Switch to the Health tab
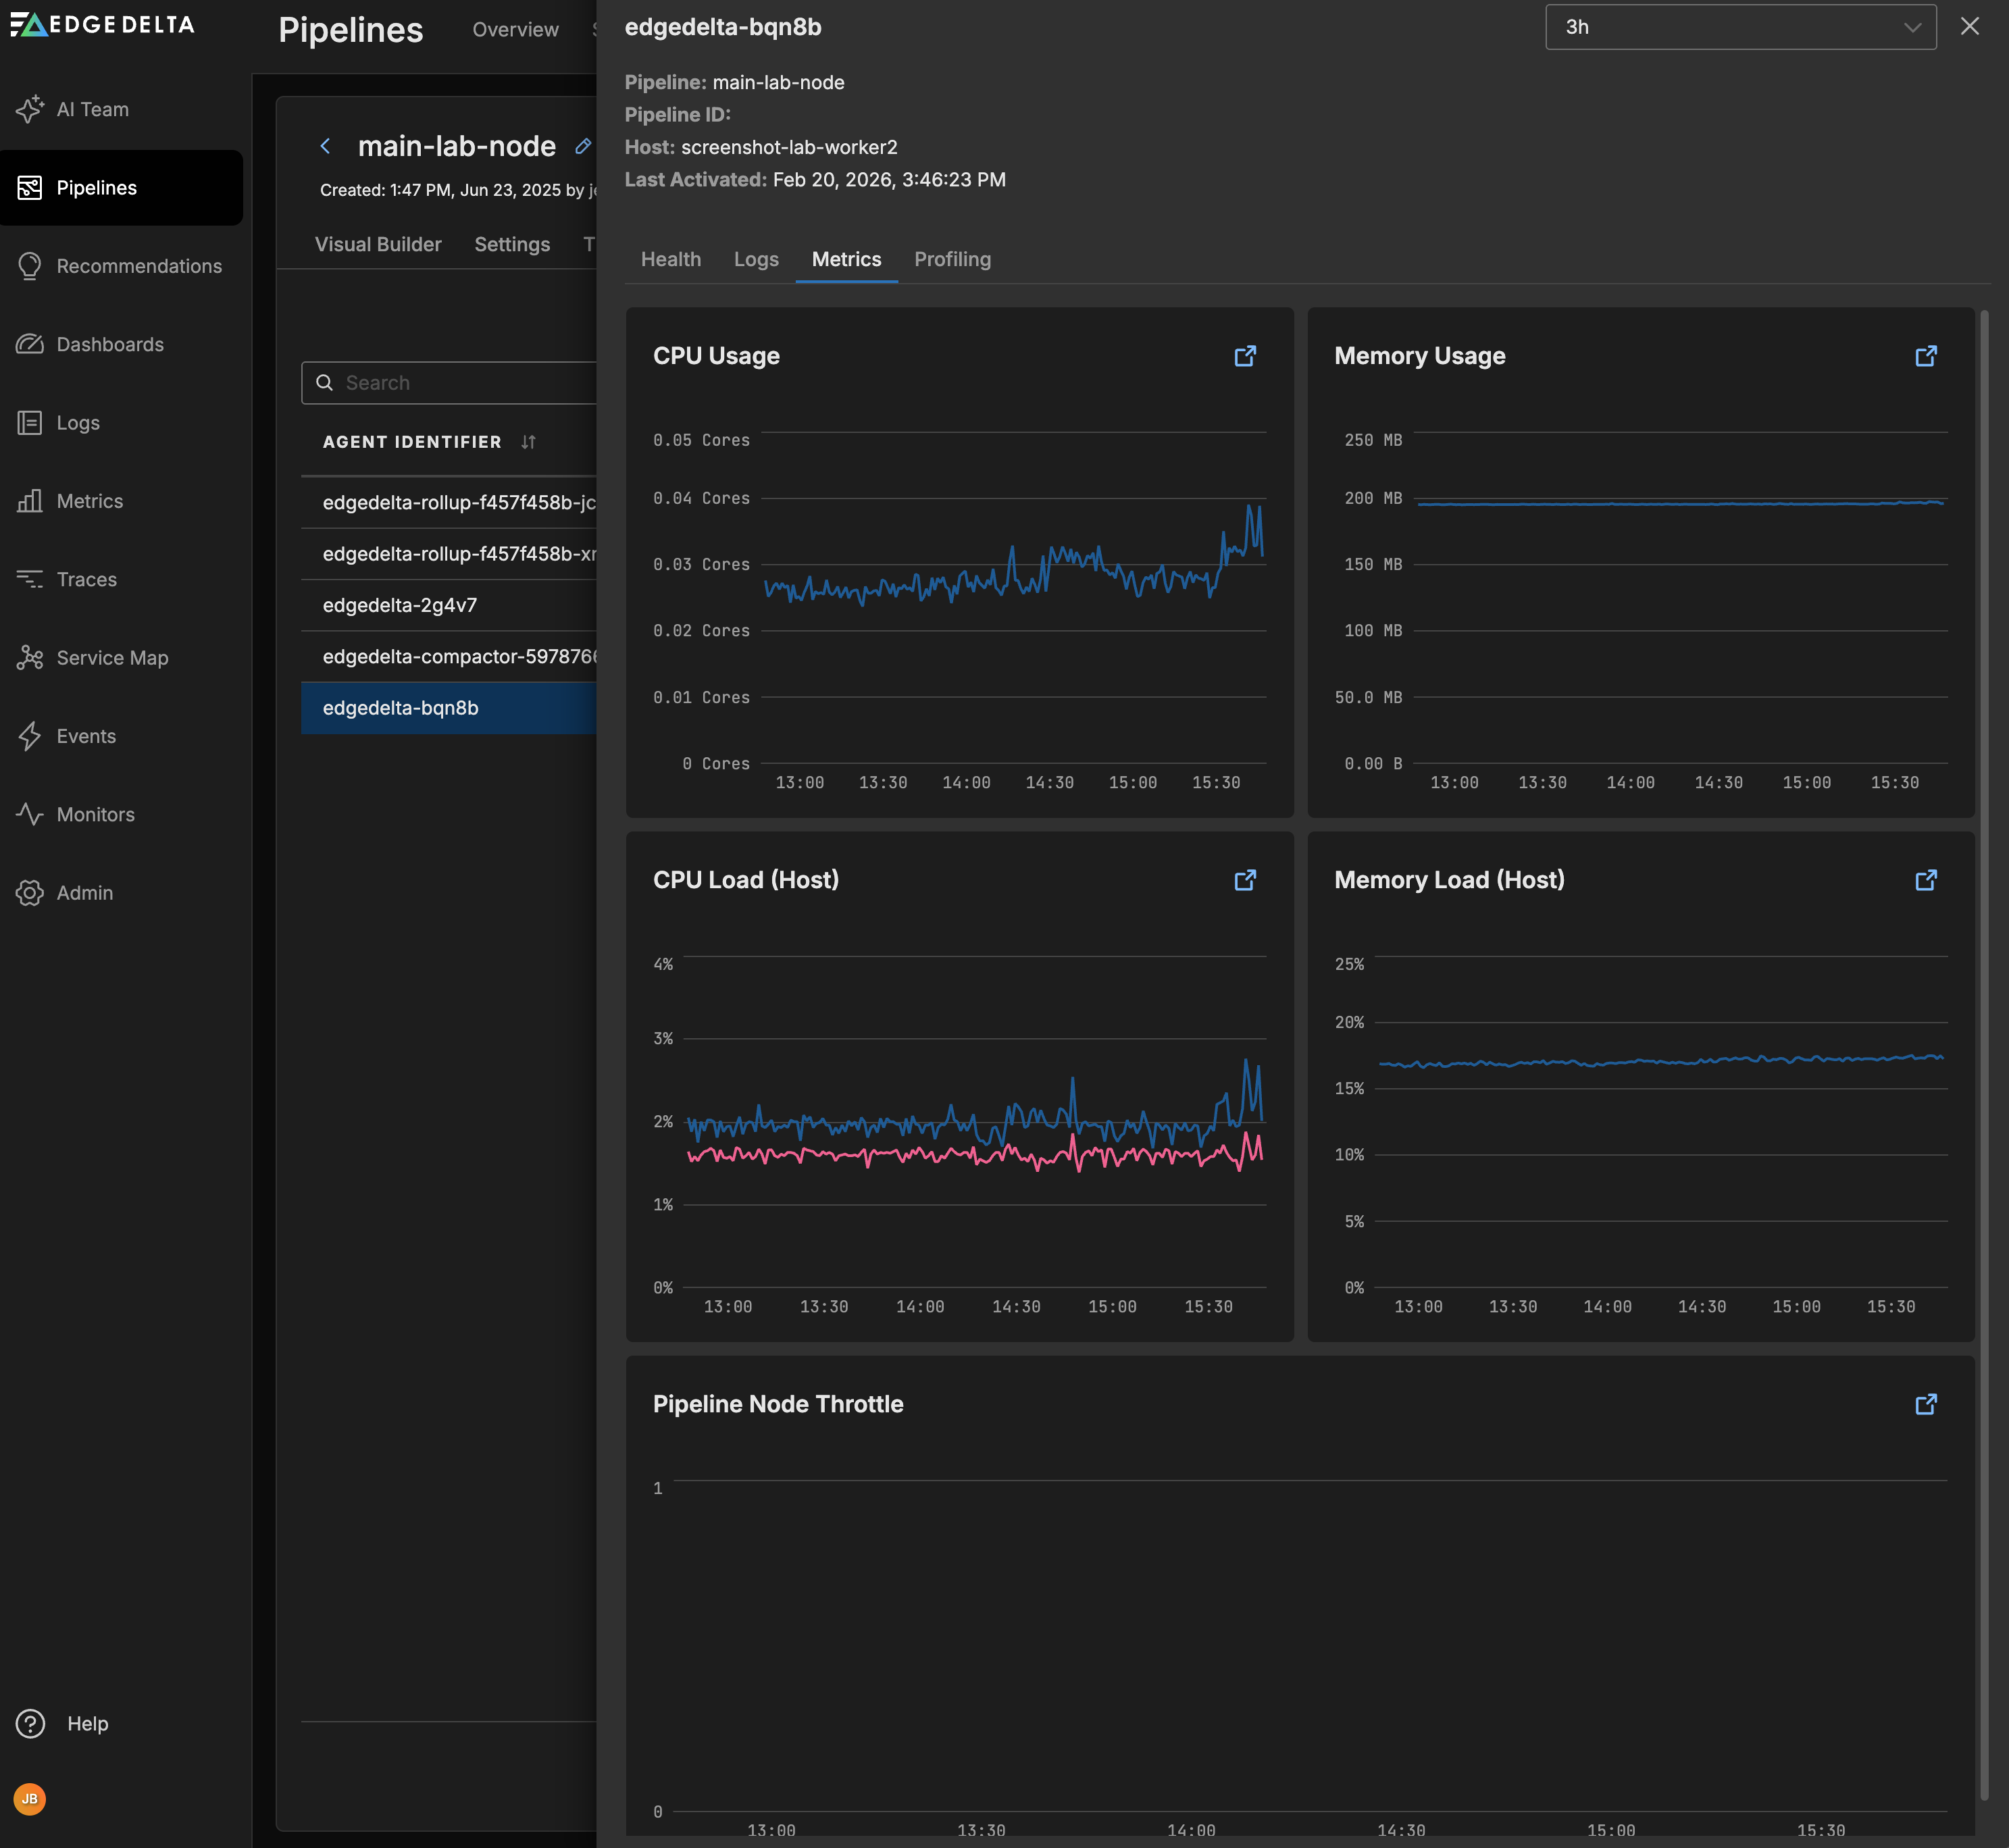 pyautogui.click(x=670, y=259)
